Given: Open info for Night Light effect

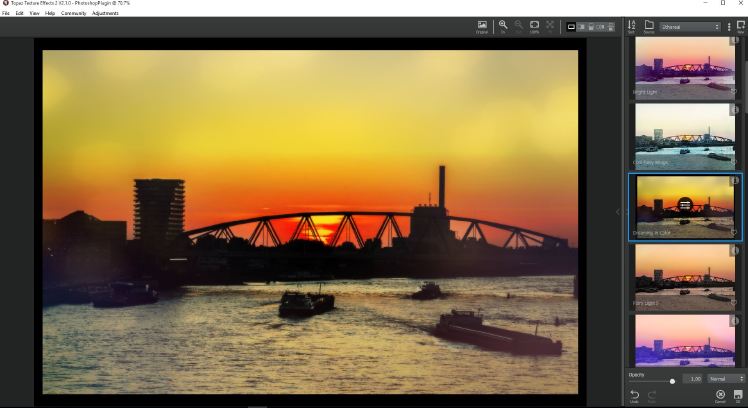Looking at the screenshot, I should [735, 41].
